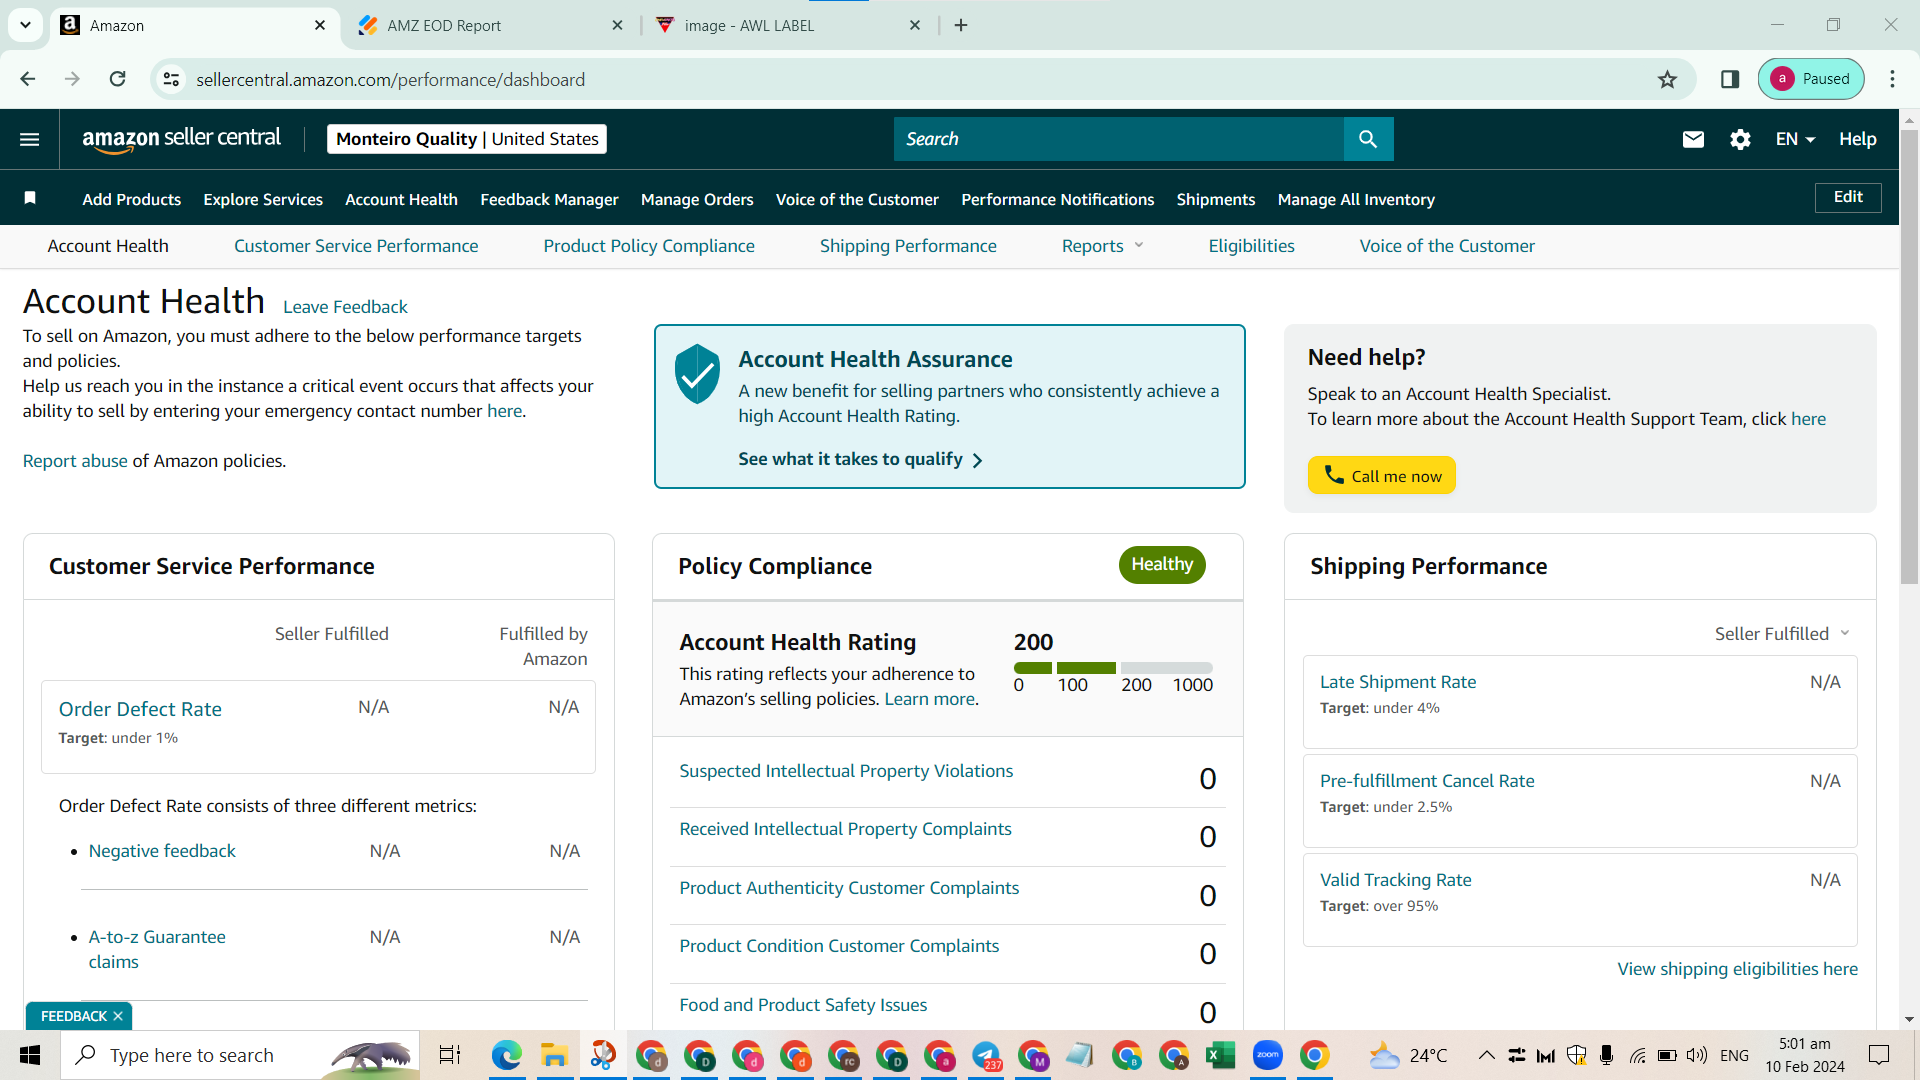Open the EN language dropdown
1920x1080 pixels.
[1795, 139]
